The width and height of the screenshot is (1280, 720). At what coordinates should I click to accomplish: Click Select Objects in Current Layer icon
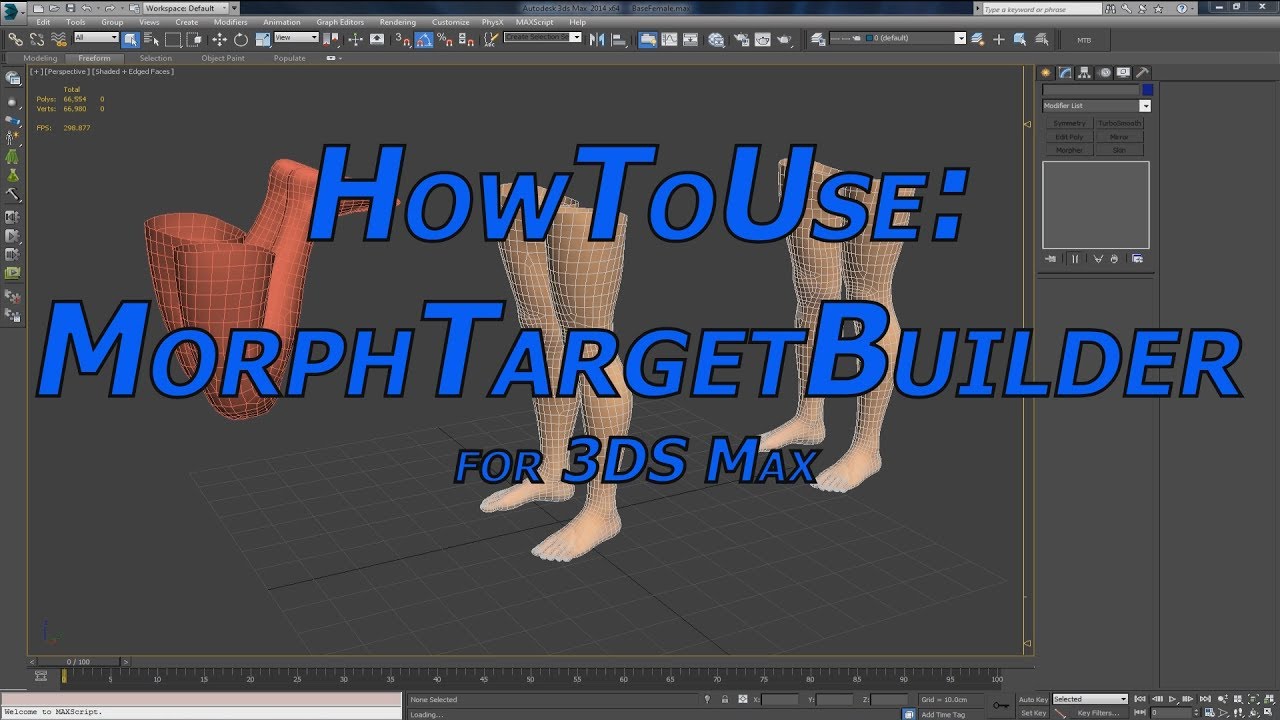pos(1019,39)
